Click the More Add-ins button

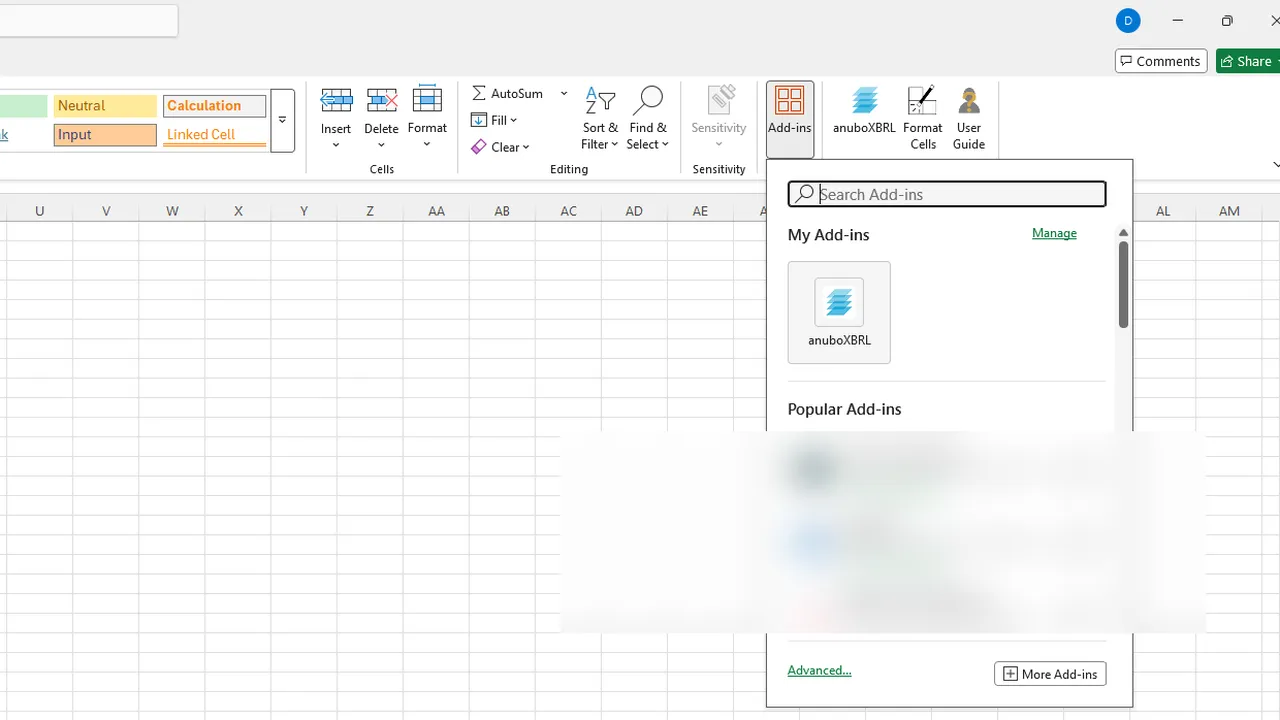pyautogui.click(x=1050, y=674)
